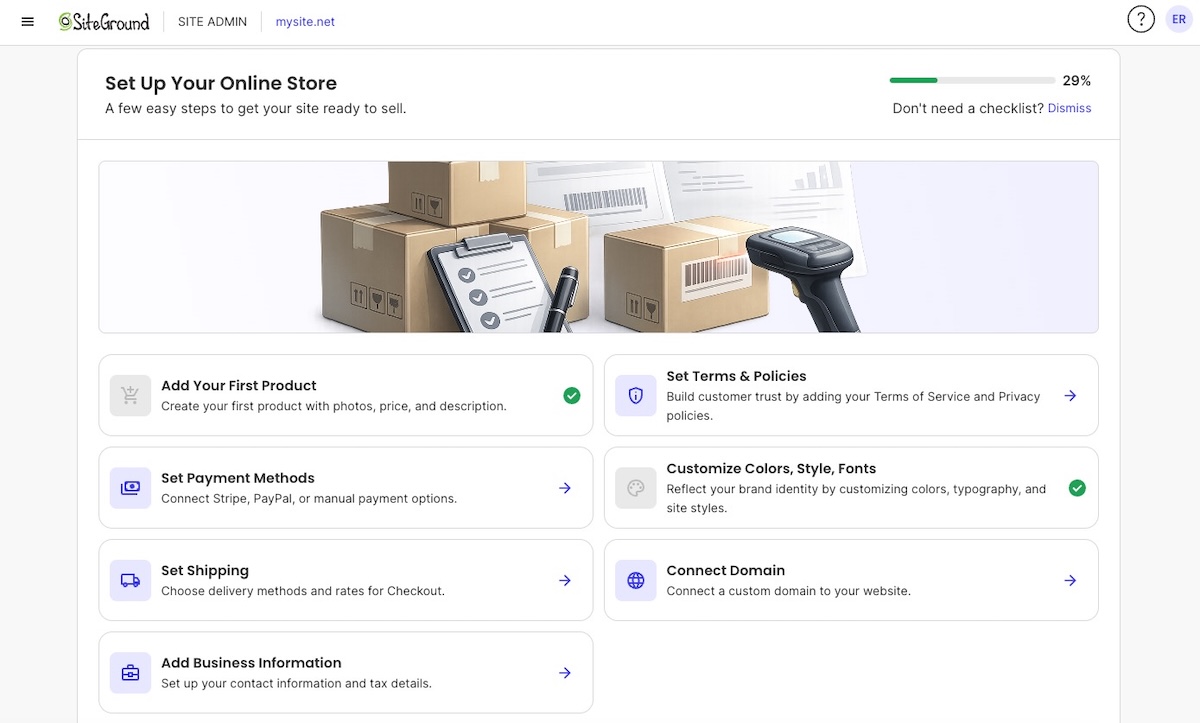Viewport: 1200px width, 723px height.
Task: Click the arrow on Set Terms & Policies
Action: 1070,396
